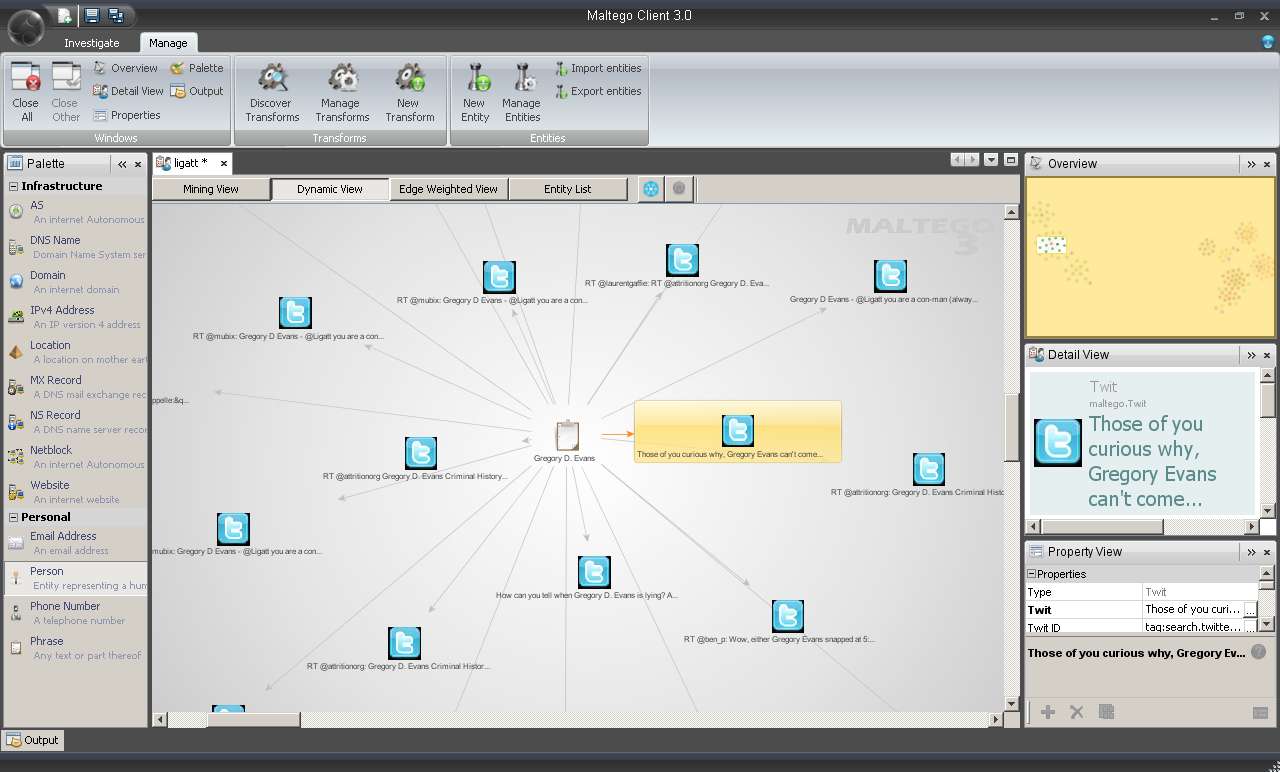Open the Investigate ribbon tab
This screenshot has width=1280, height=772.
pos(92,43)
